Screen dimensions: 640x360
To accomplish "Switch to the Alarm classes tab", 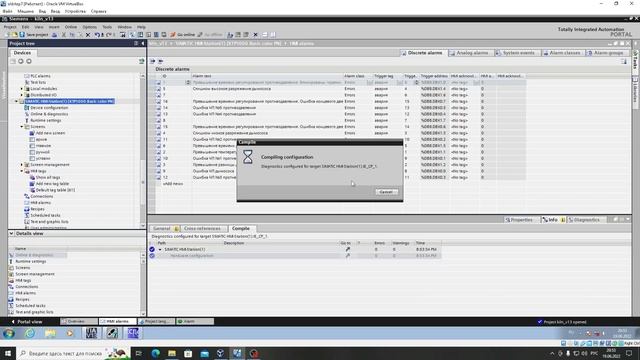I will [562, 53].
